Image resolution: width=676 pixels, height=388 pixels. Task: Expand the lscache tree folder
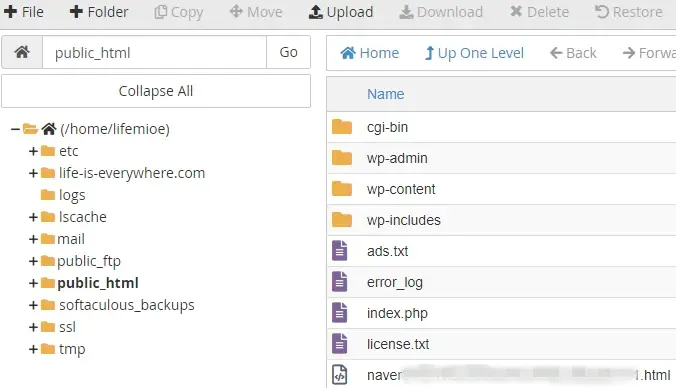pyautogui.click(x=33, y=217)
